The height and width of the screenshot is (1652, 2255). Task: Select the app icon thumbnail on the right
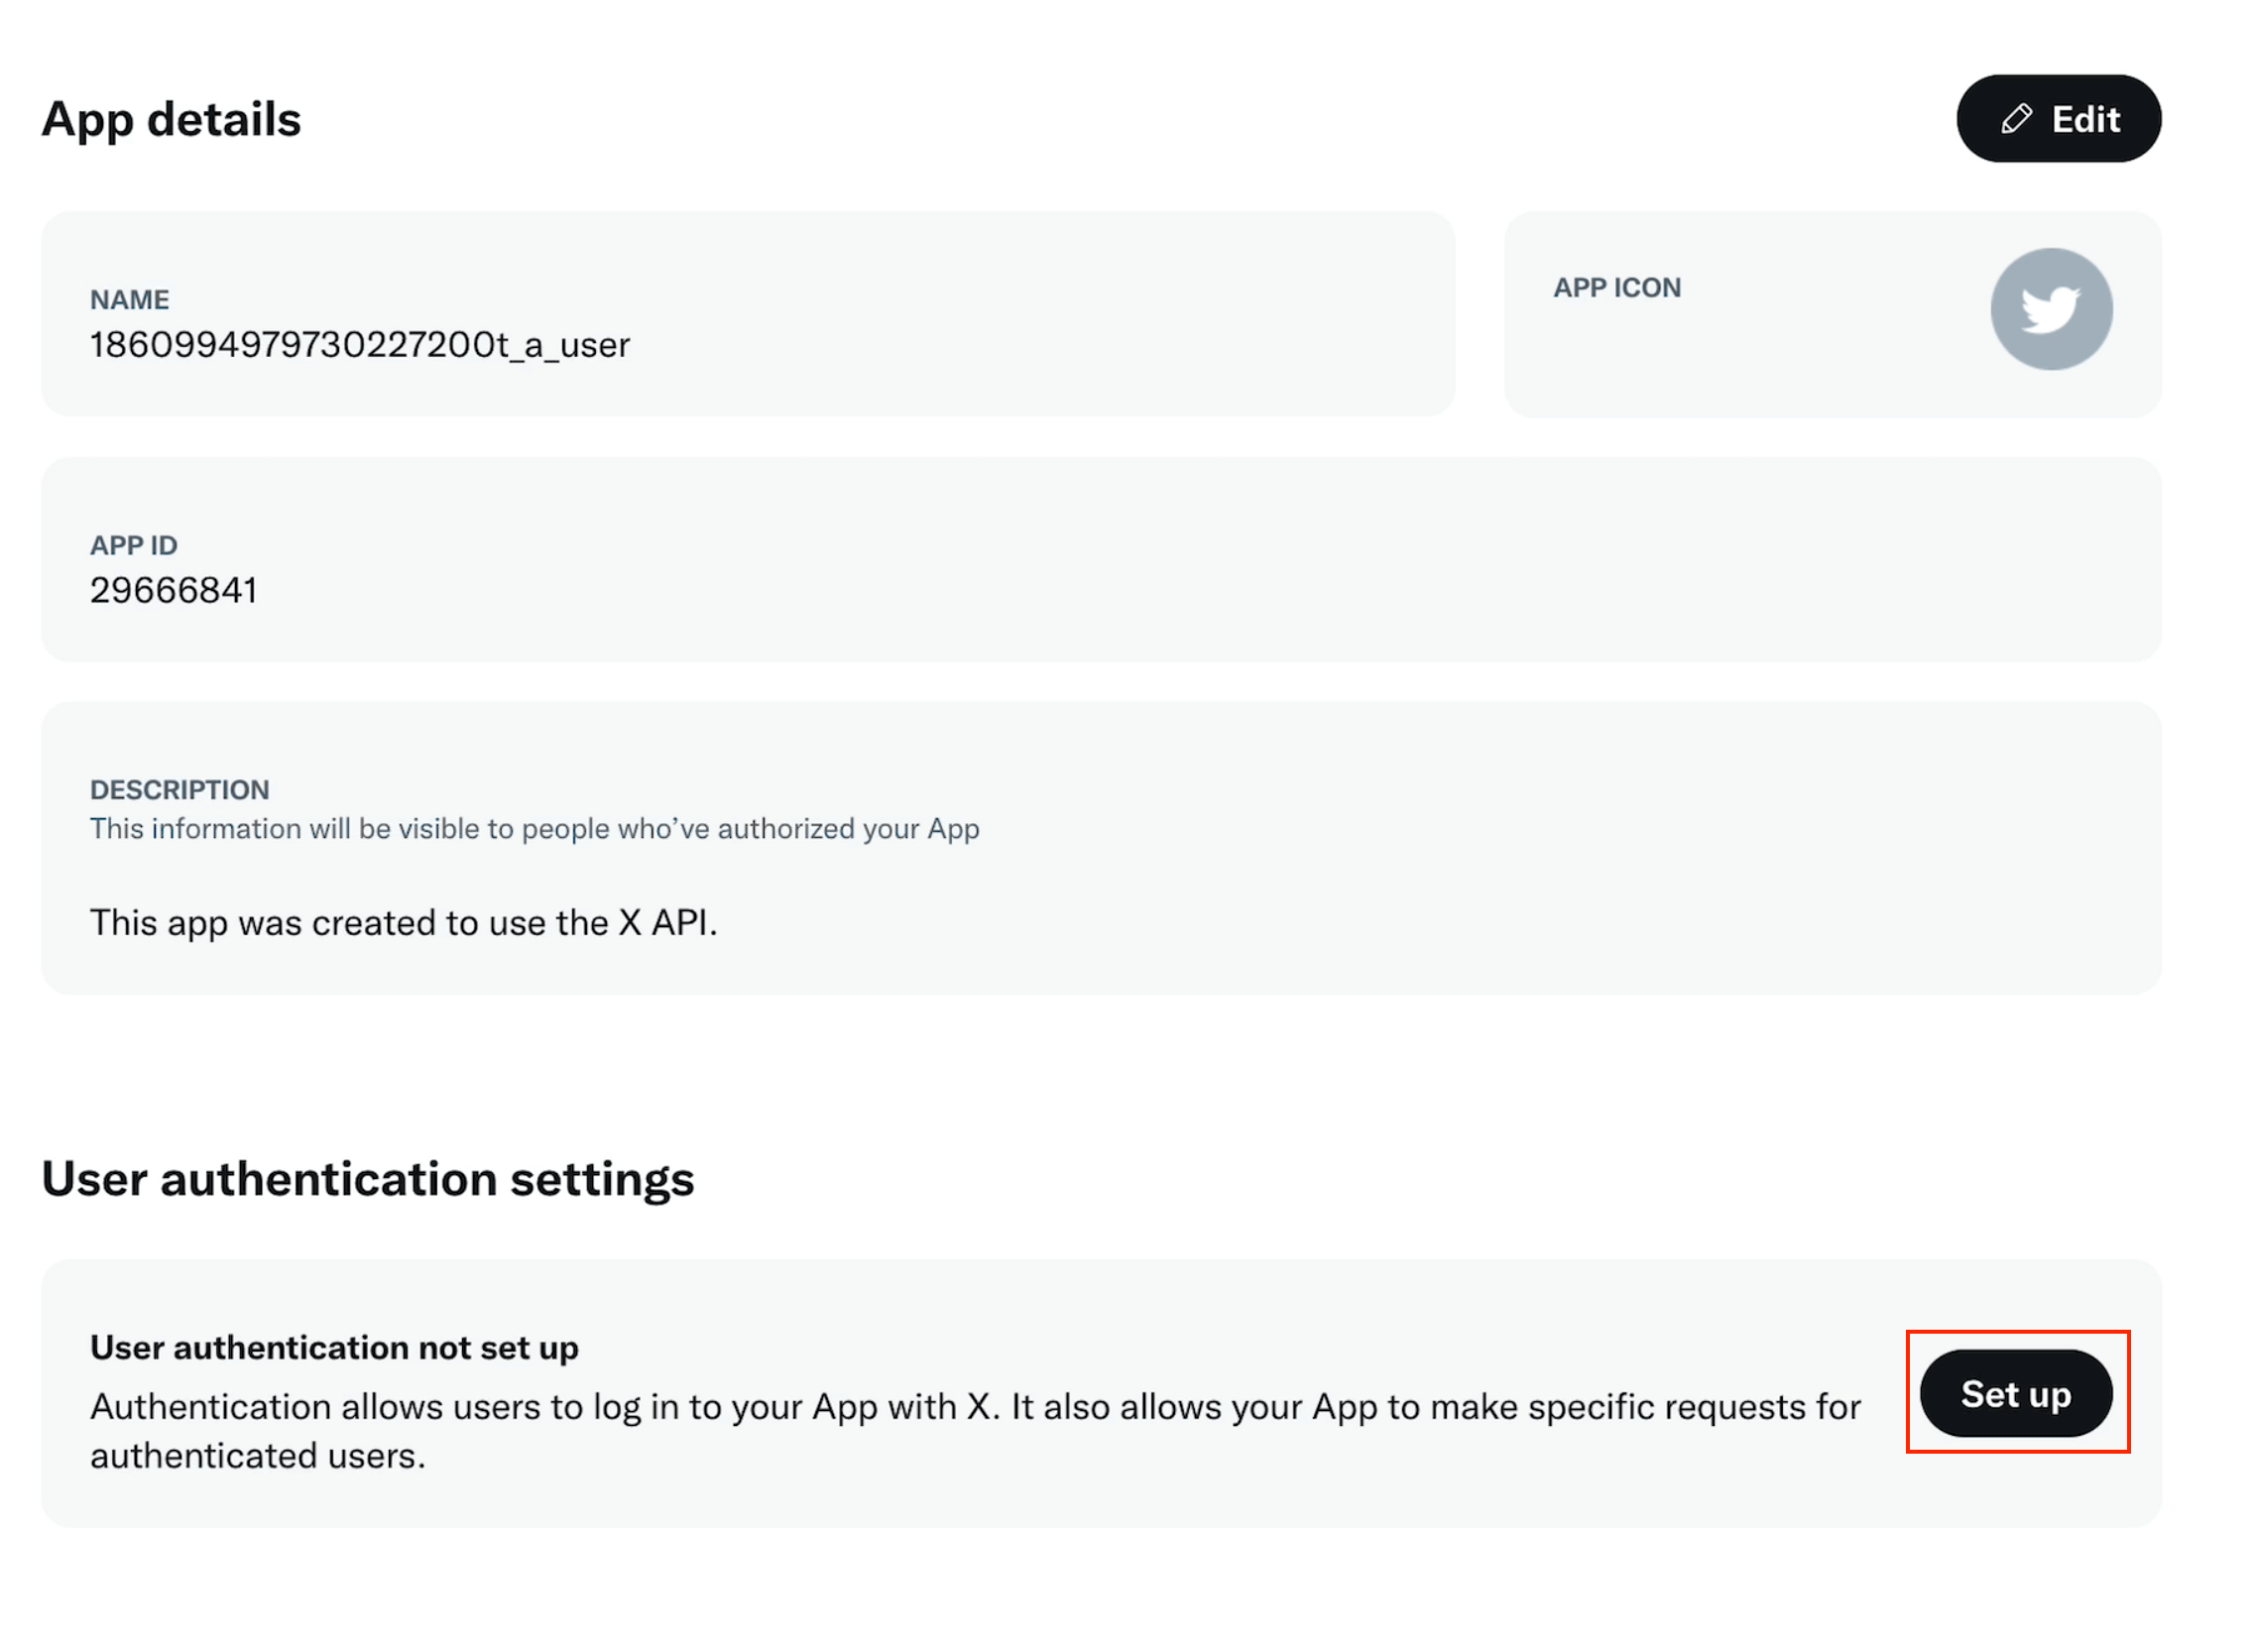click(2050, 310)
